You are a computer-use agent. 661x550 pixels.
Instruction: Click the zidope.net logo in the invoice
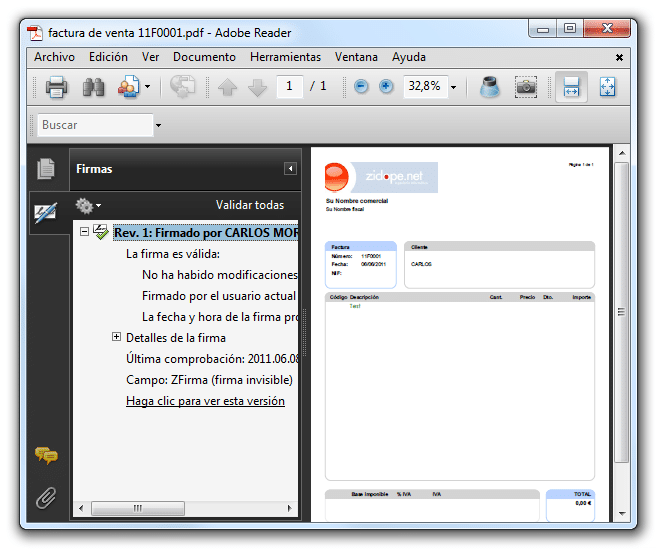tap(381, 177)
